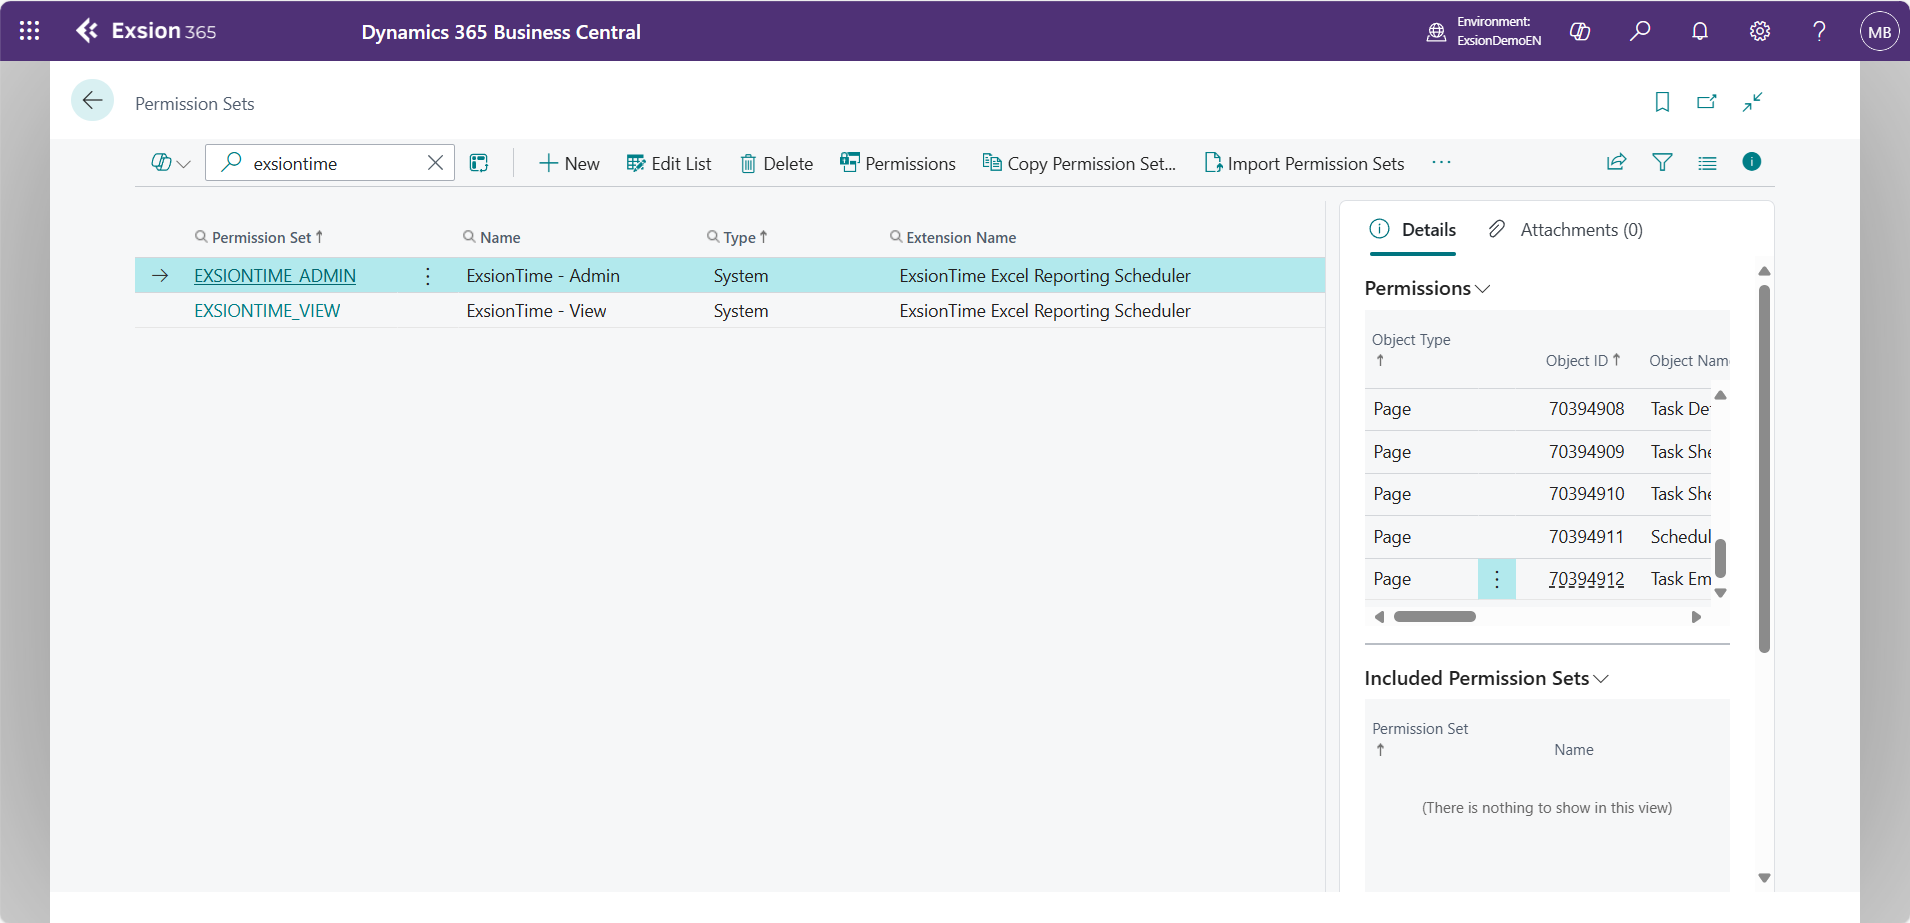
Task: Click Extension Name in the EXSIONTIME_VIEW row
Action: [x=1045, y=311]
